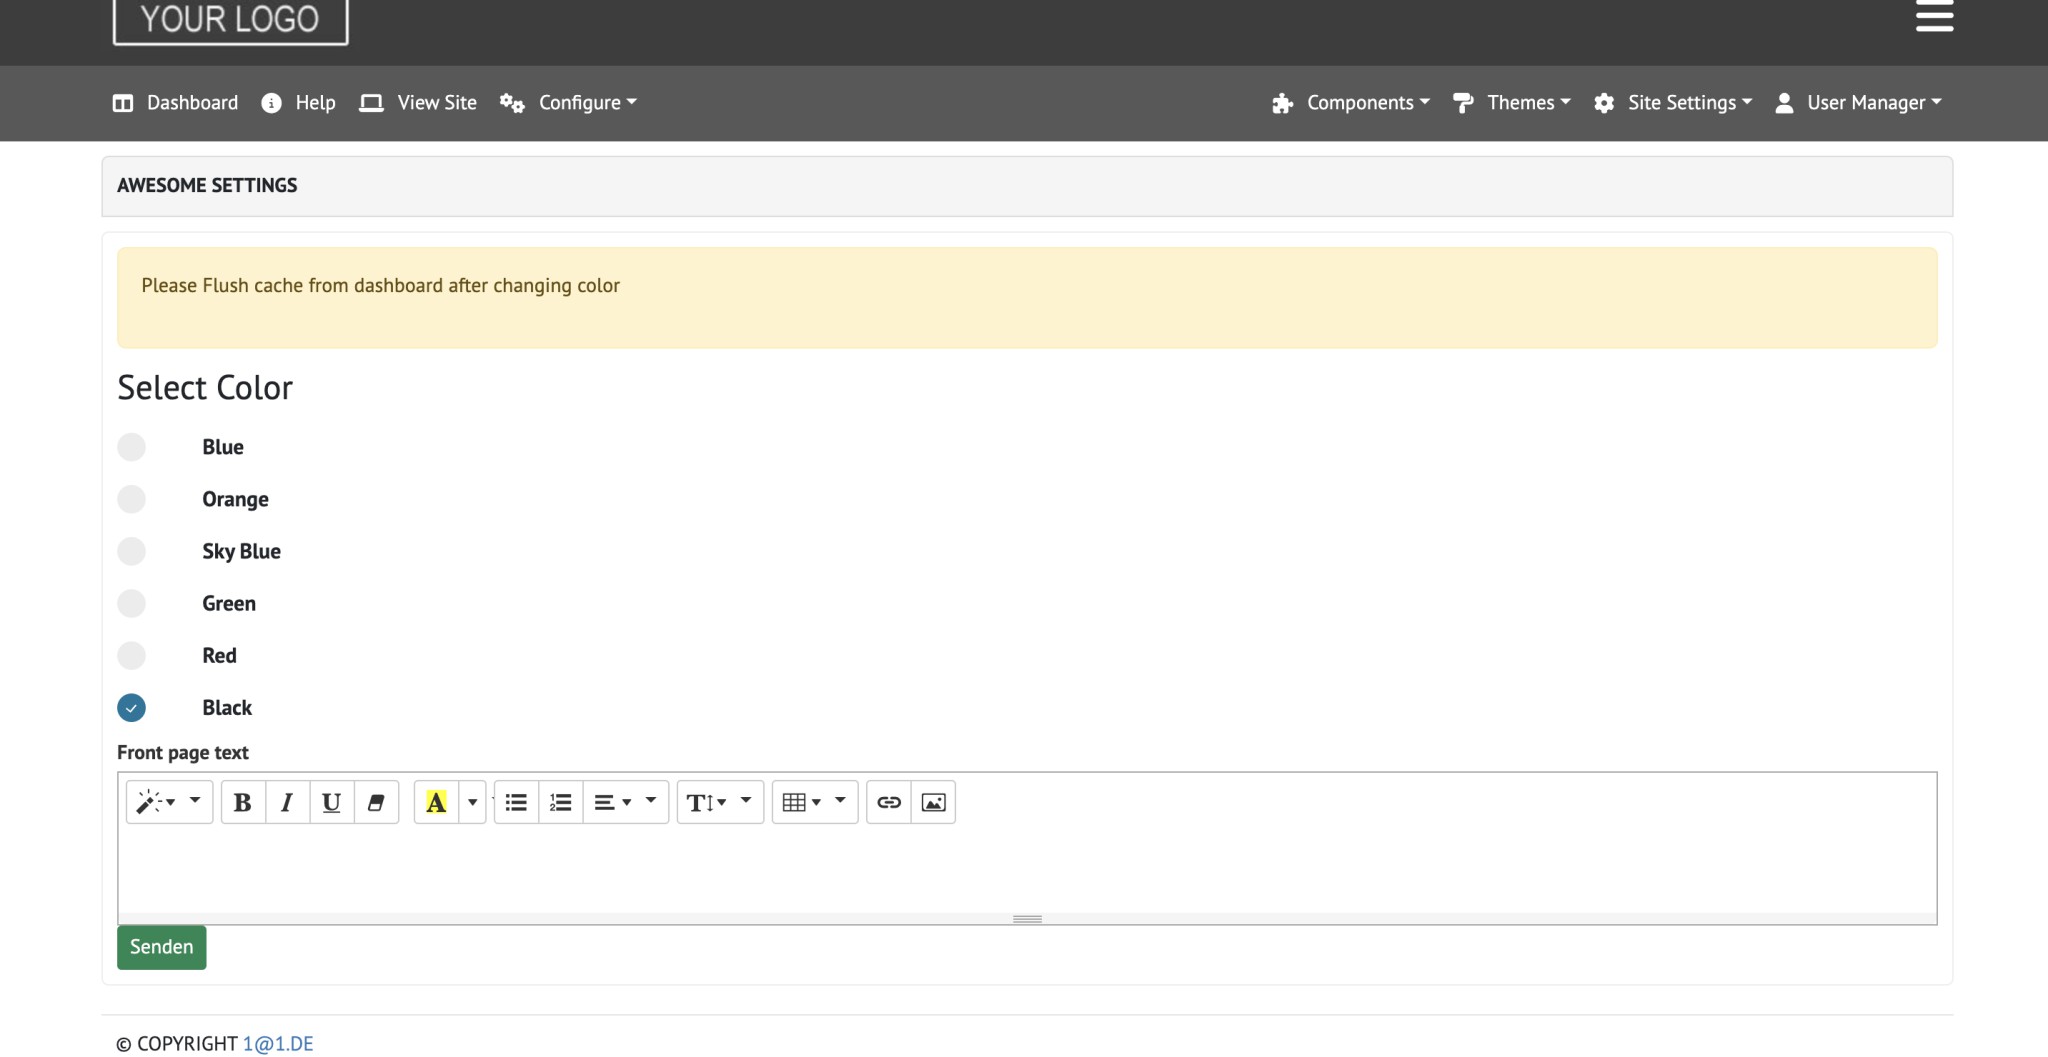Select the Blue color radio option
2048x1057 pixels.
[131, 447]
